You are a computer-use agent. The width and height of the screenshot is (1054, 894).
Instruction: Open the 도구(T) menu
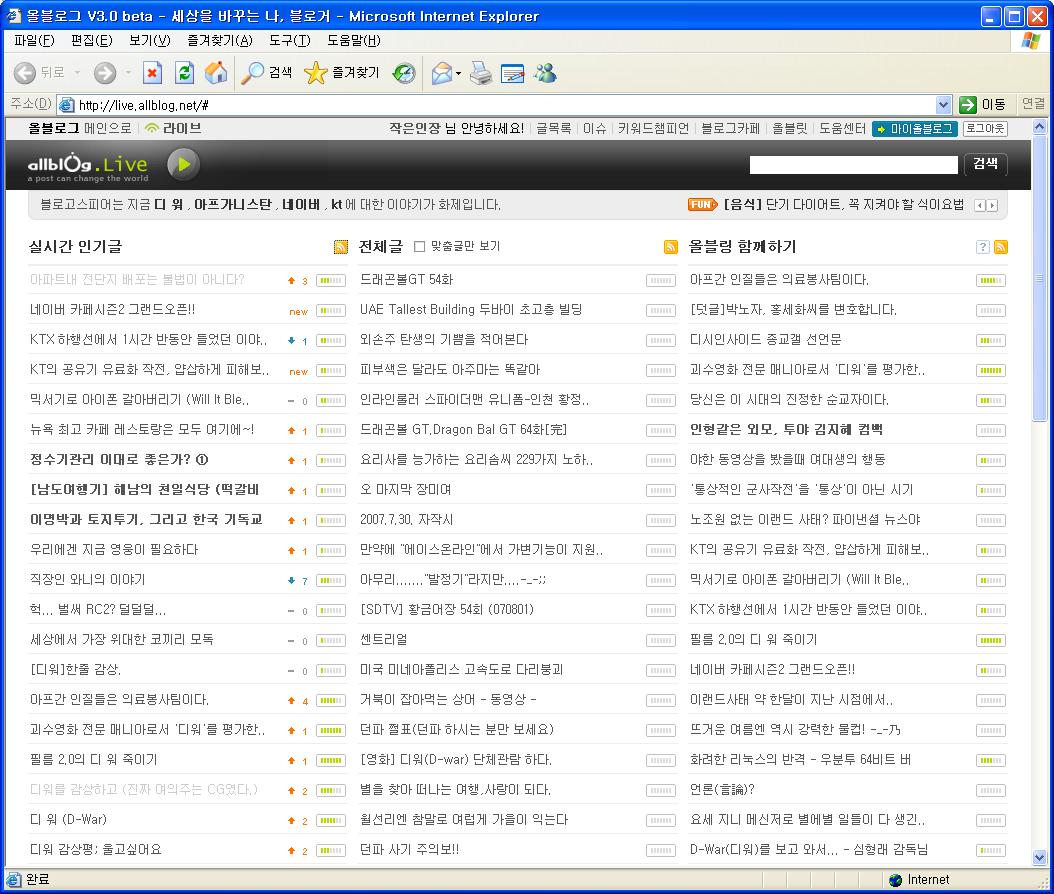pyautogui.click(x=289, y=40)
